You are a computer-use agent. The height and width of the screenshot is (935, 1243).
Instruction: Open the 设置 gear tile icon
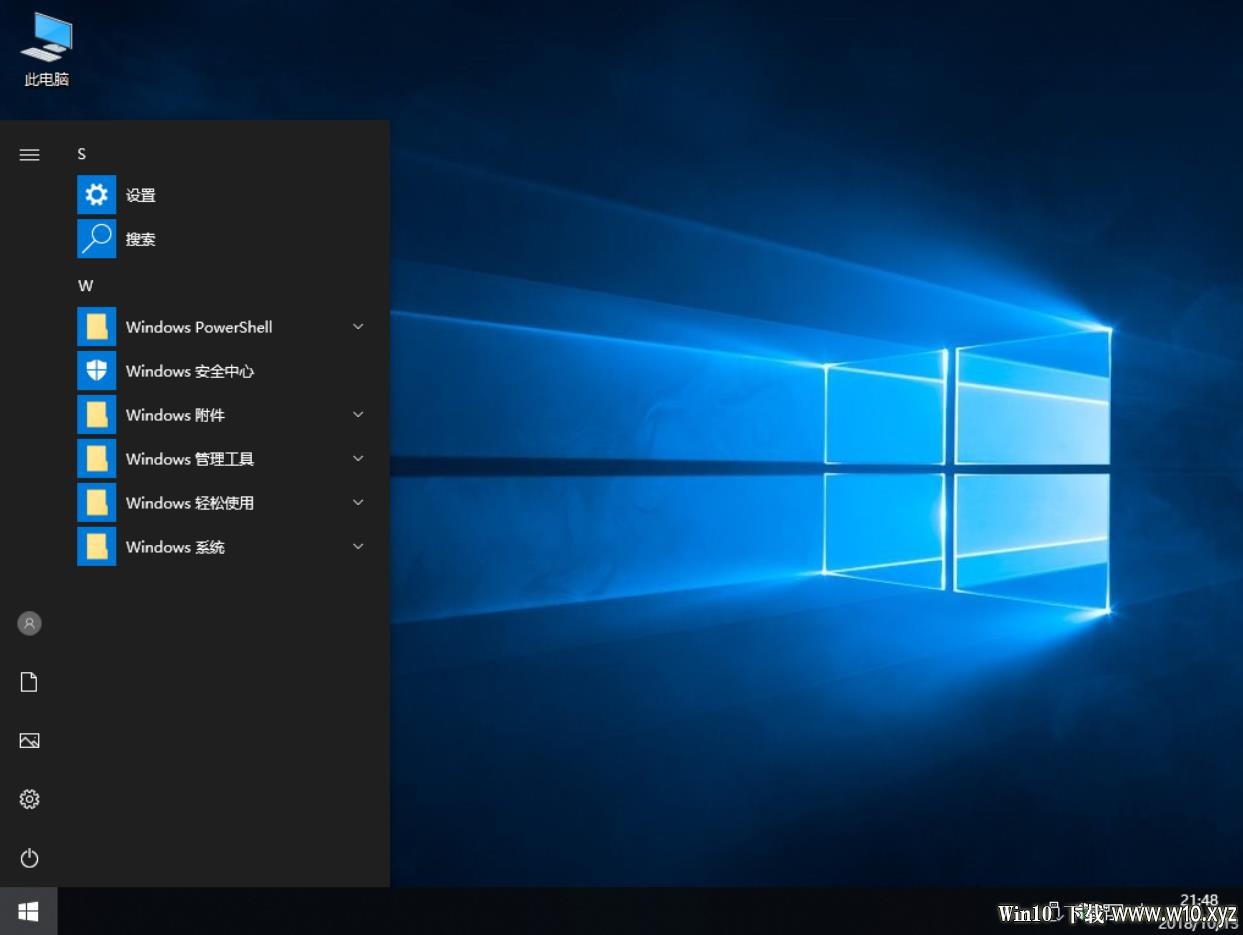97,195
